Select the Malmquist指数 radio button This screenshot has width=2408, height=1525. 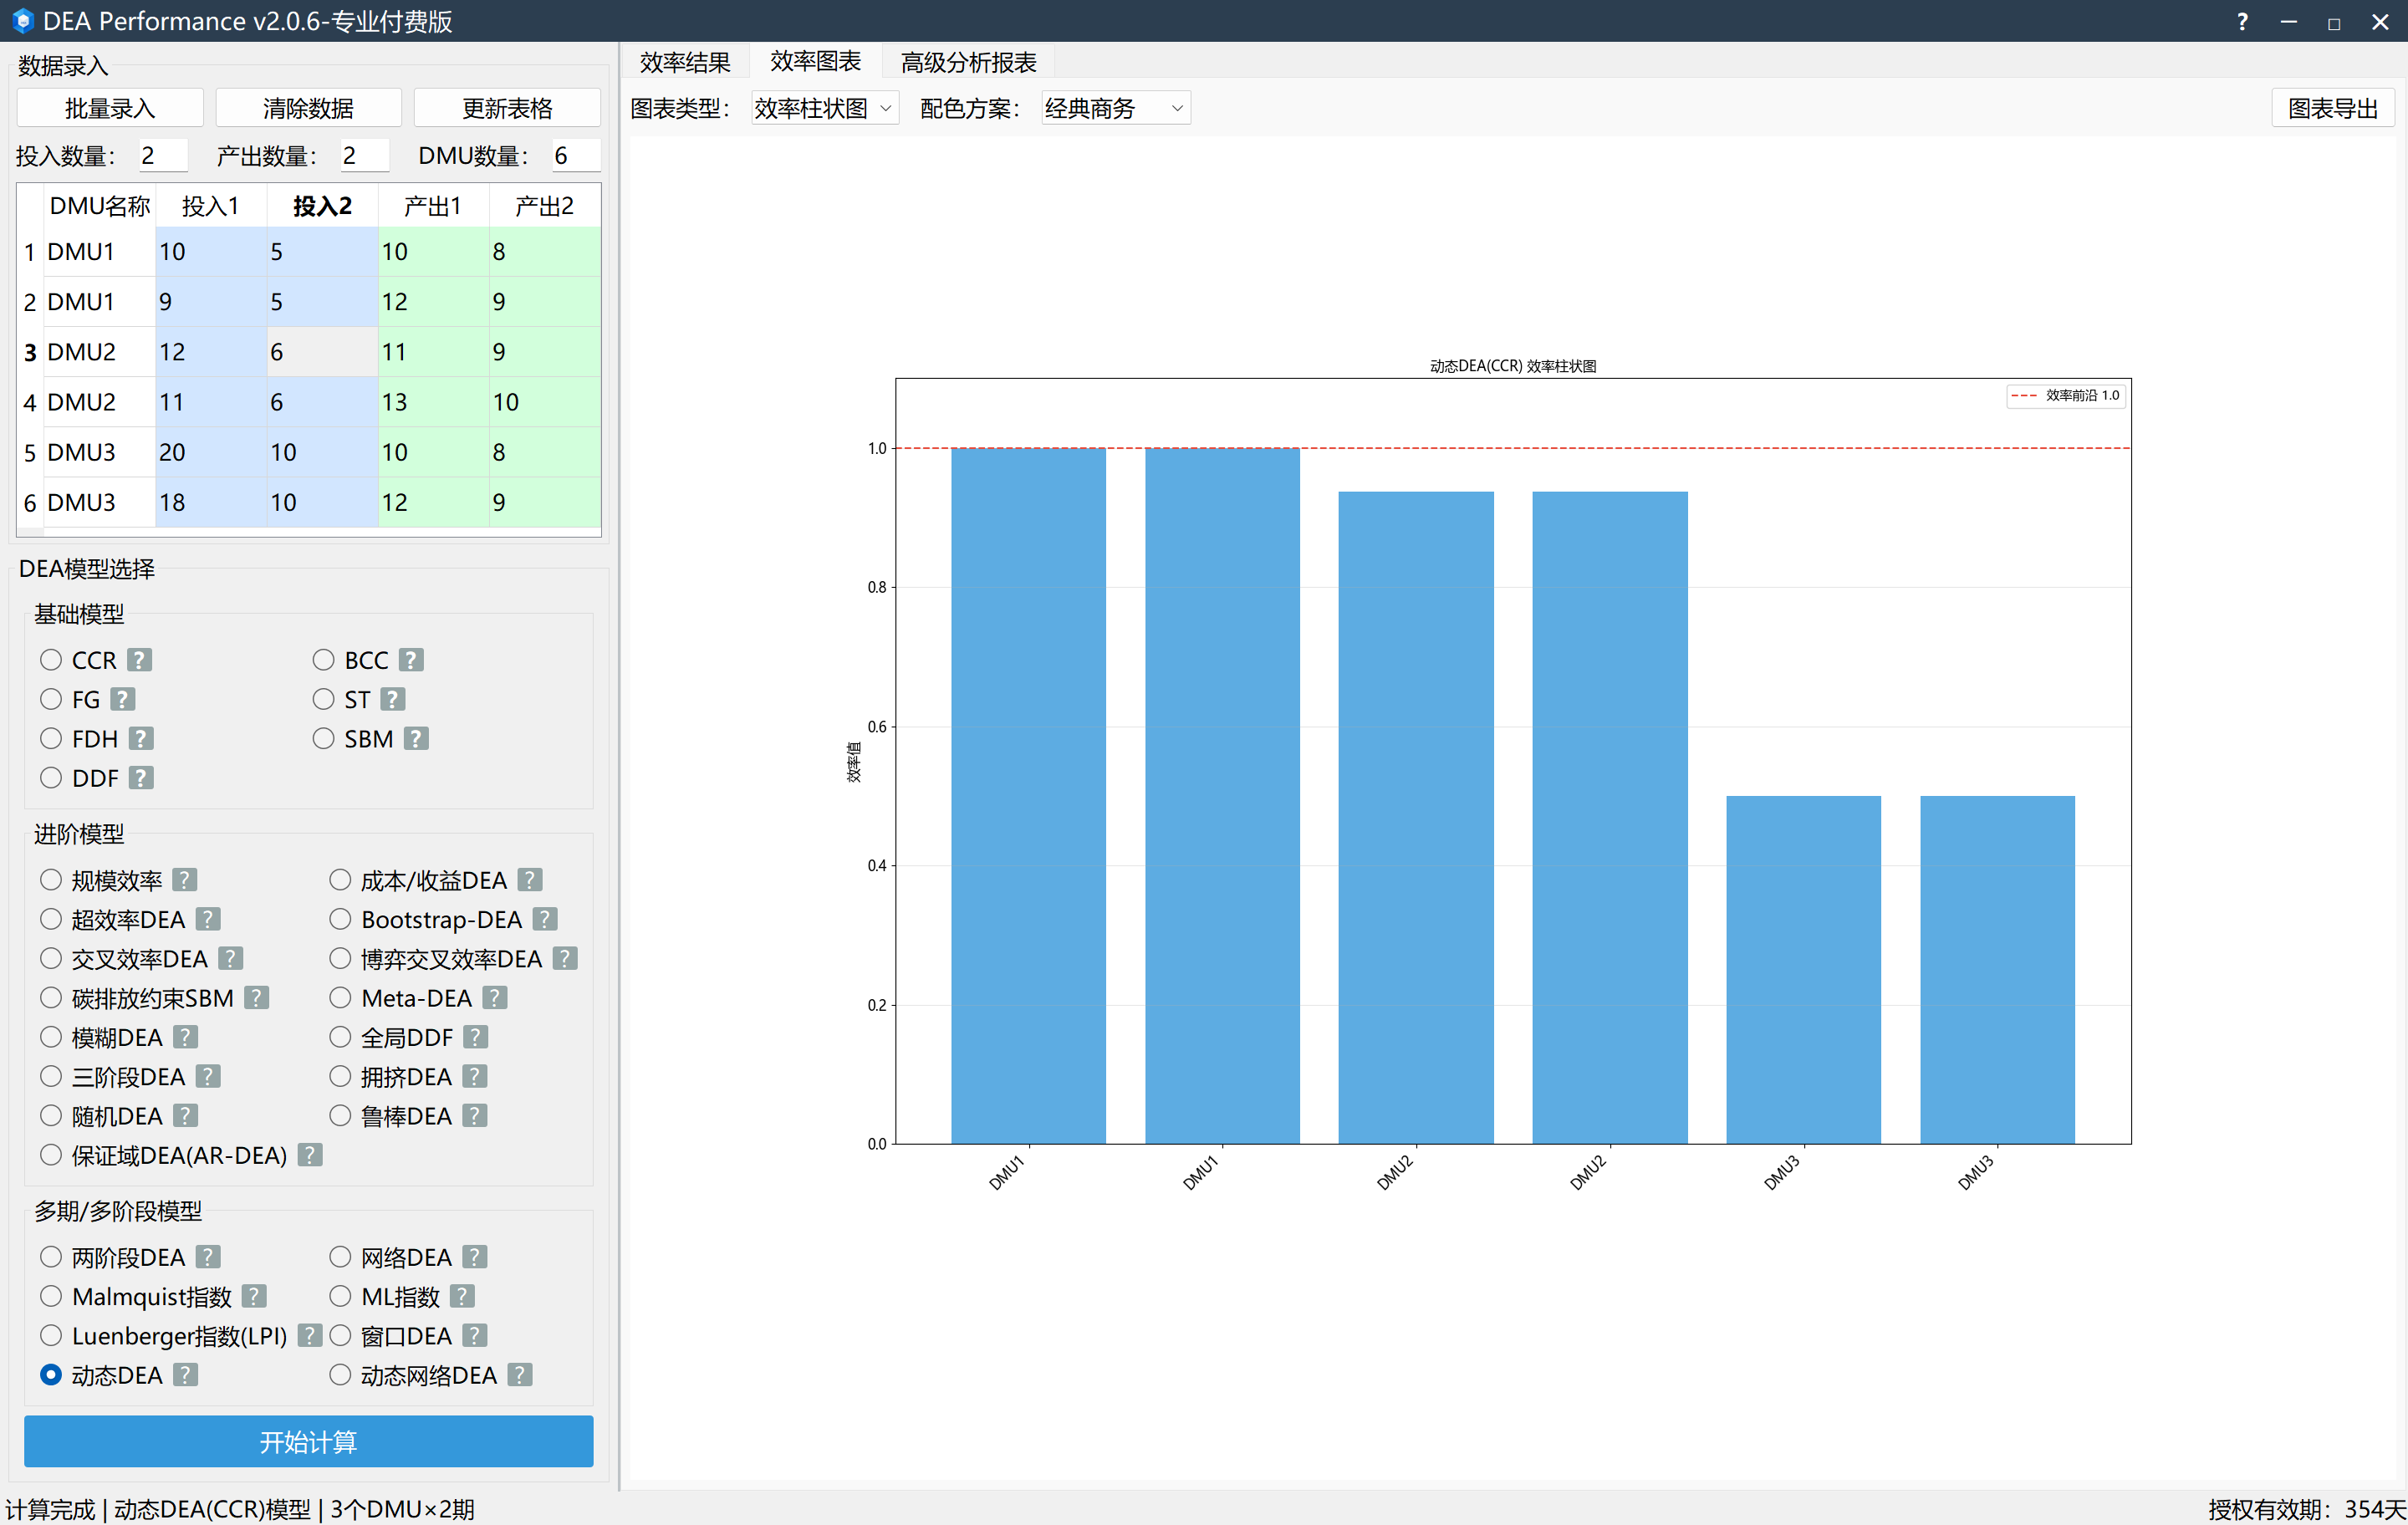(51, 1296)
